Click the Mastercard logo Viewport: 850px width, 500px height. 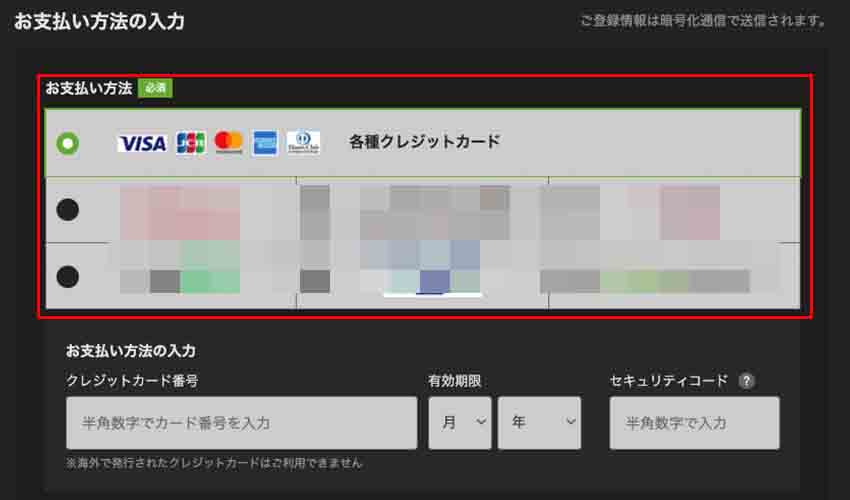(x=228, y=142)
